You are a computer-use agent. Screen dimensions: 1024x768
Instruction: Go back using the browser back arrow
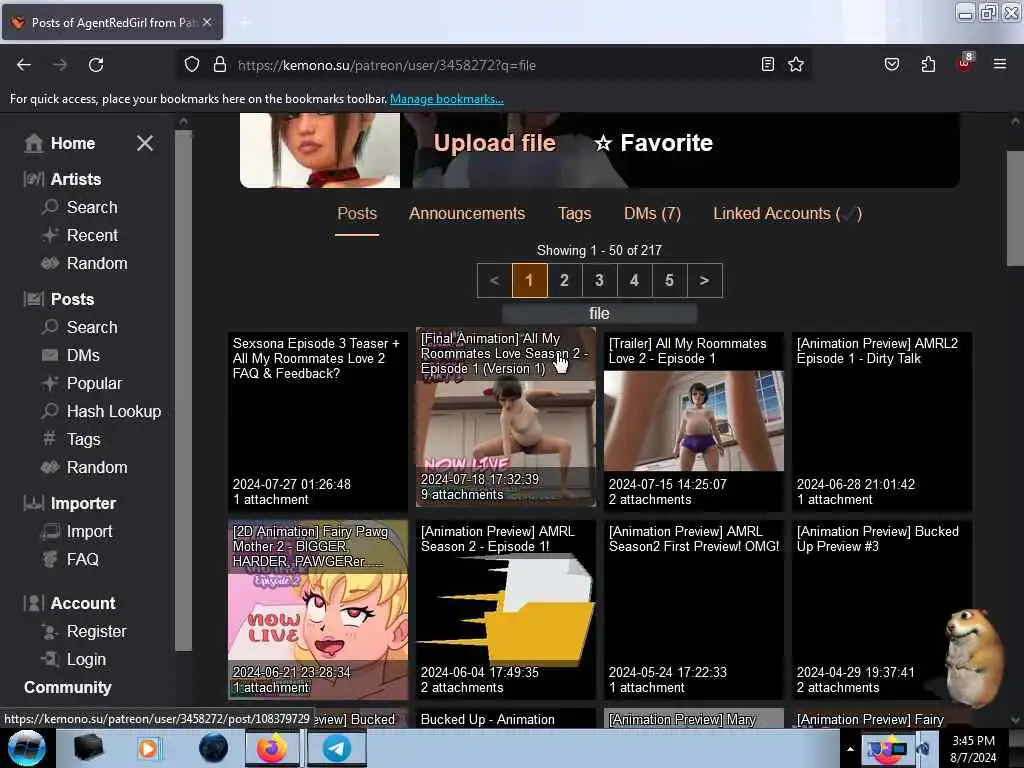[24, 65]
